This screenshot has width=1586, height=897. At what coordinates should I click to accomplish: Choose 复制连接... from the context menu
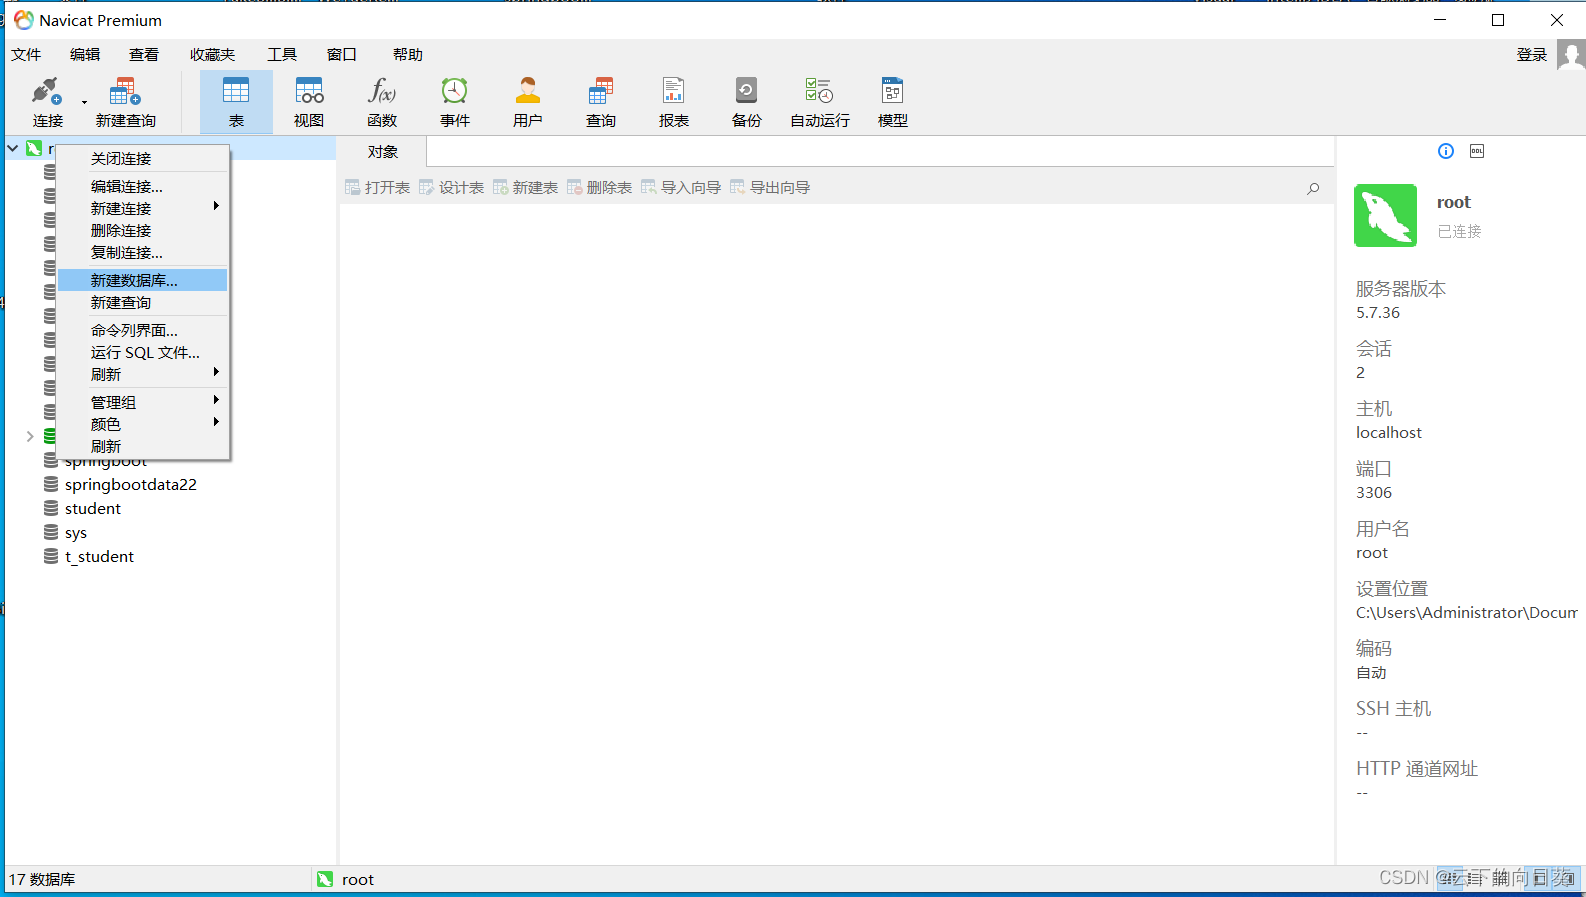[142, 252]
